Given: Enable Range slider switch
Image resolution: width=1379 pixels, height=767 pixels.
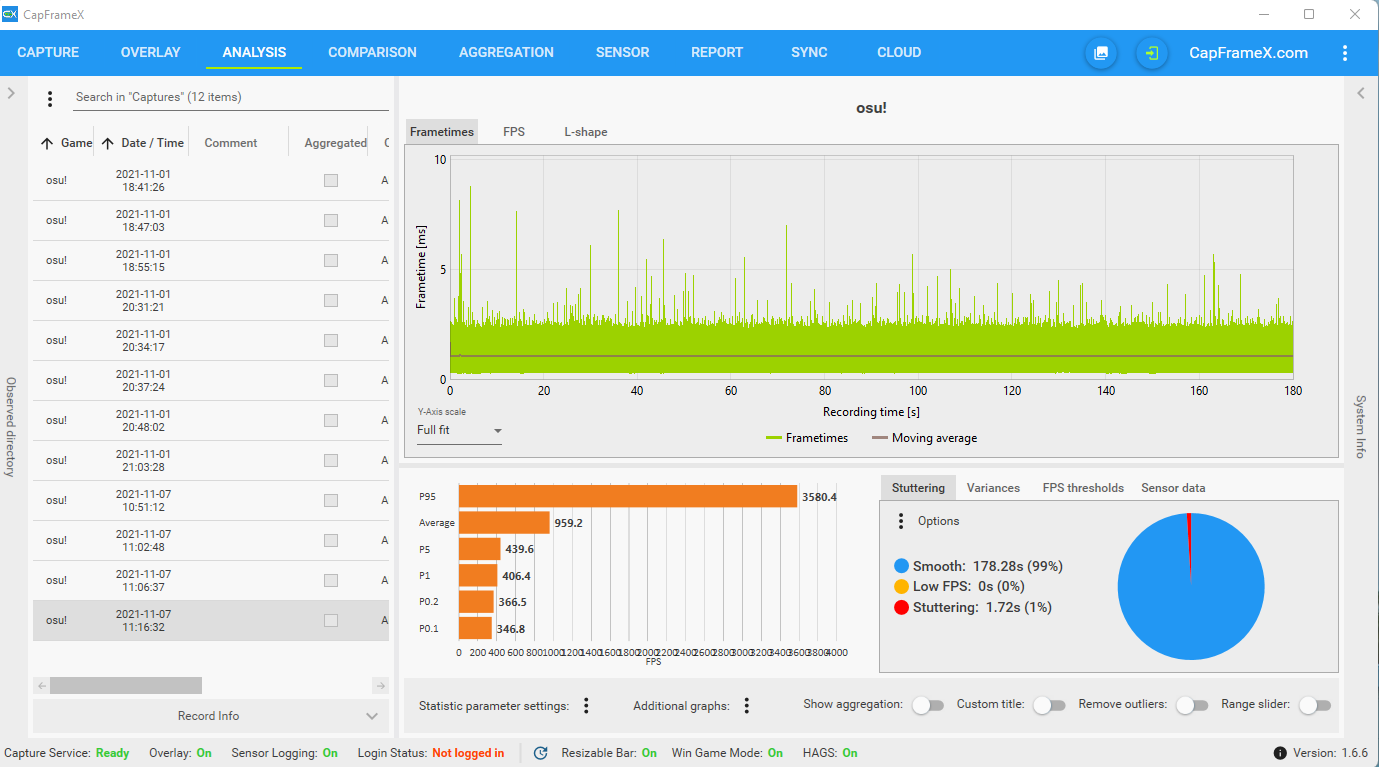Looking at the screenshot, I should pos(1315,706).
